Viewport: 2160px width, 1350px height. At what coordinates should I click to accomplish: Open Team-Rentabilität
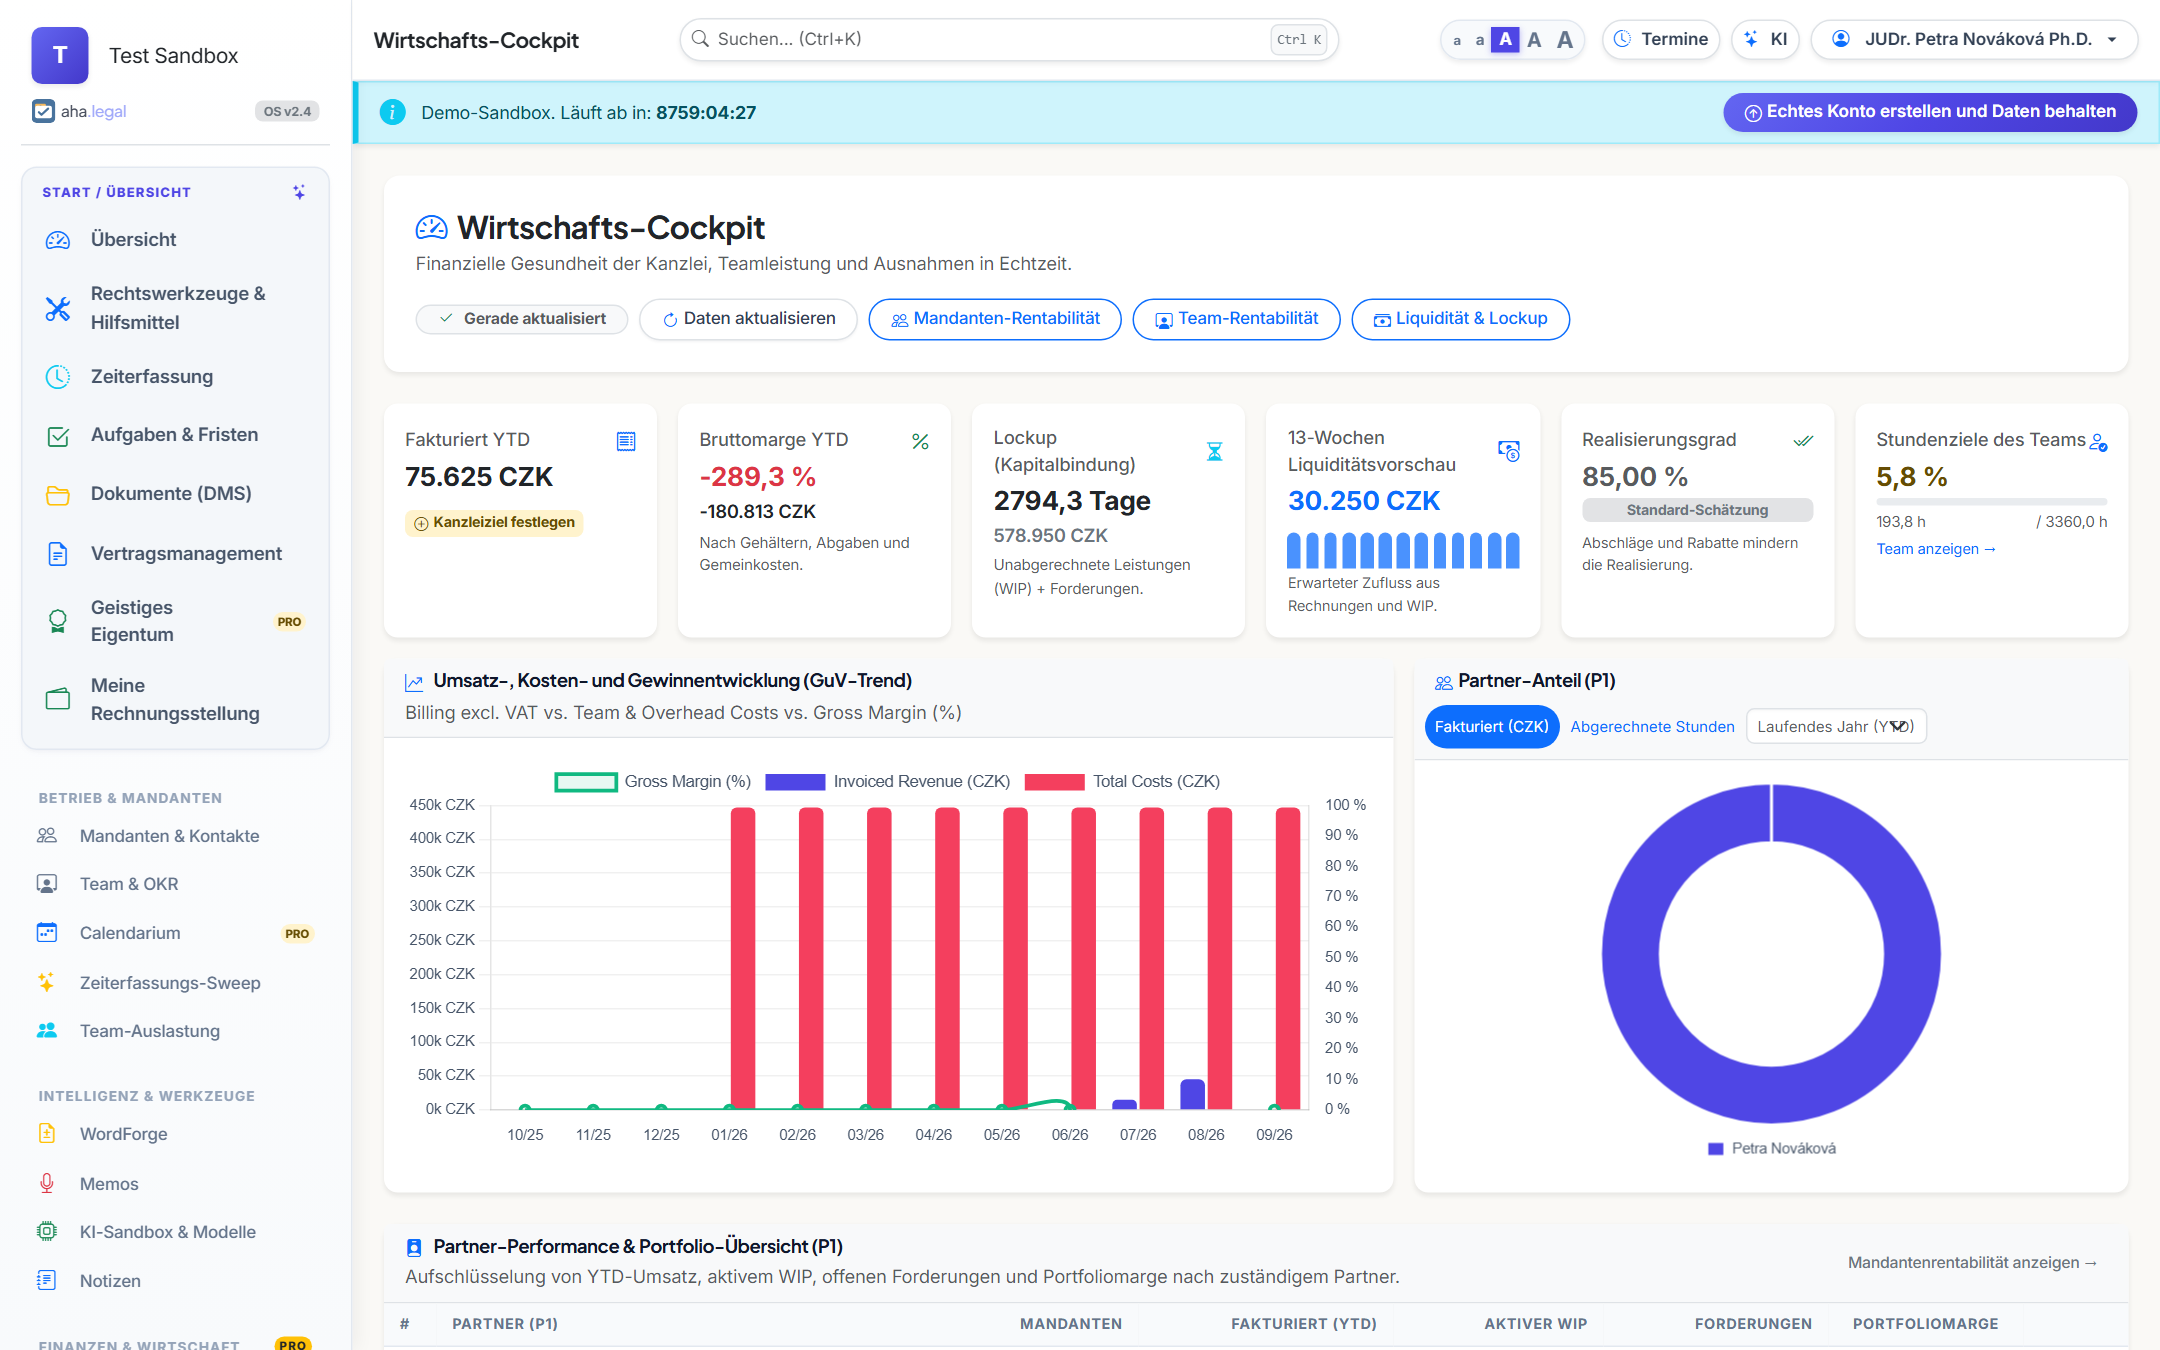[x=1236, y=319]
